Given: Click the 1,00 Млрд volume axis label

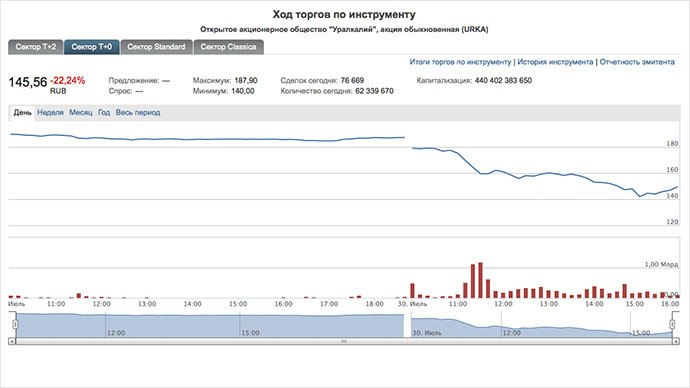Looking at the screenshot, I should 661,264.
